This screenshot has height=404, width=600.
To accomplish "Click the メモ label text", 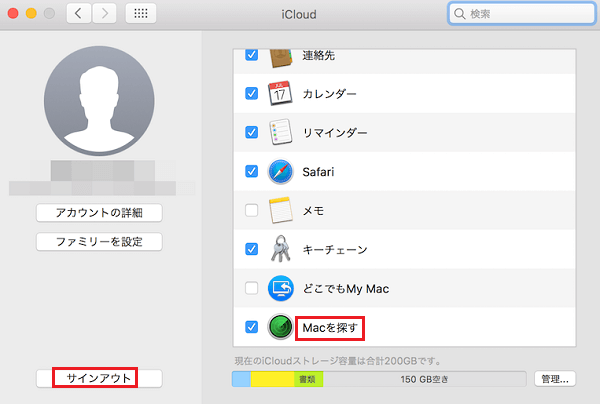I will [313, 210].
